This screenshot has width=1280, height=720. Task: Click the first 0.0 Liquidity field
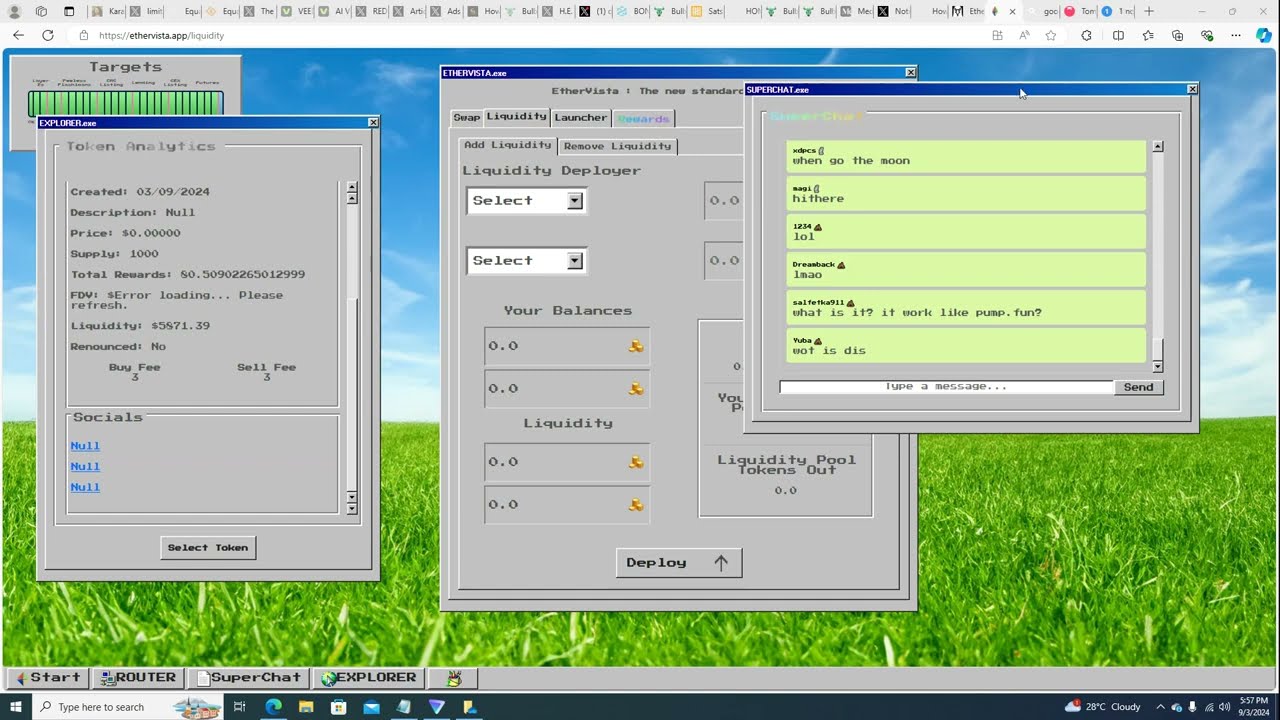[x=567, y=462]
